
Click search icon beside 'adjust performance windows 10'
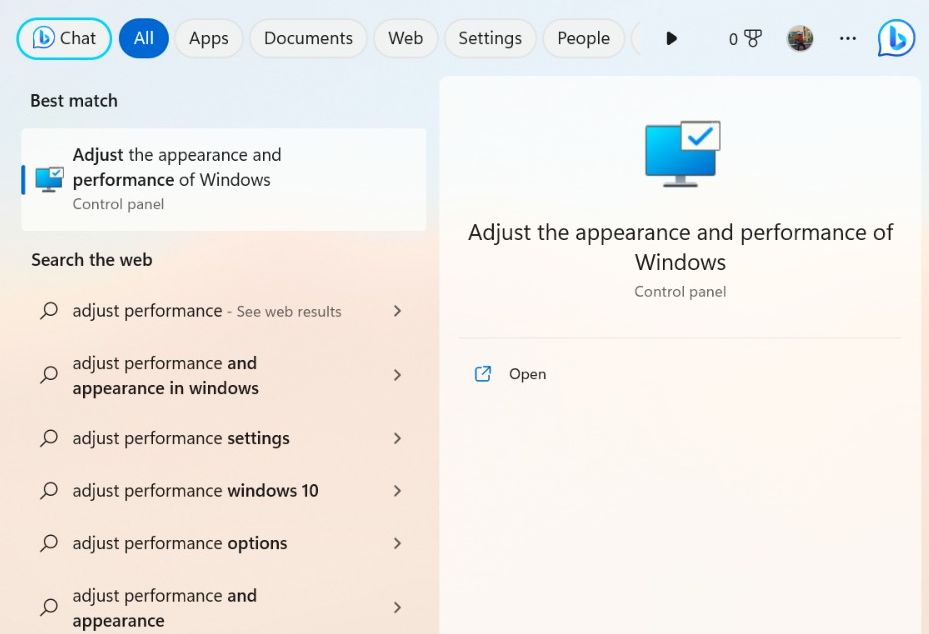(49, 491)
